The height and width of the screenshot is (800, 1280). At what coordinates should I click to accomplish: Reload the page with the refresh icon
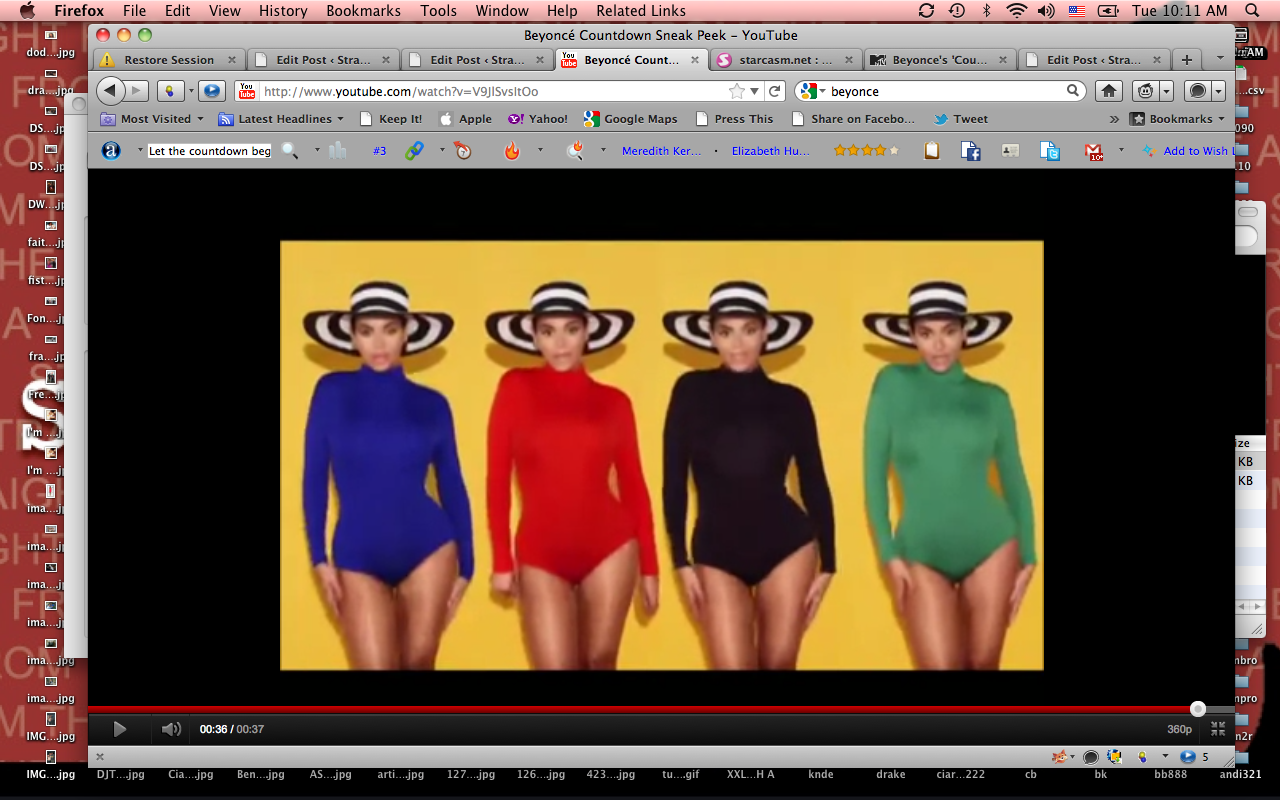pyautogui.click(x=774, y=91)
